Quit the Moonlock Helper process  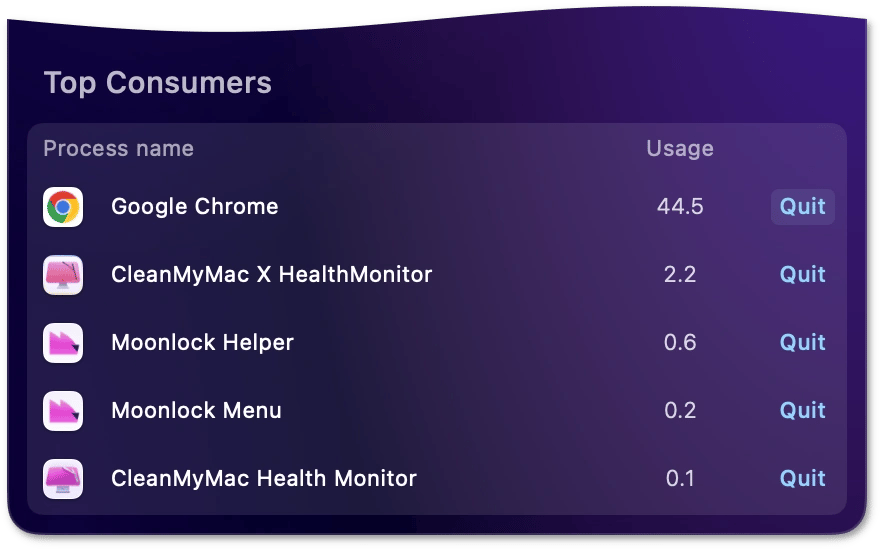[803, 342]
